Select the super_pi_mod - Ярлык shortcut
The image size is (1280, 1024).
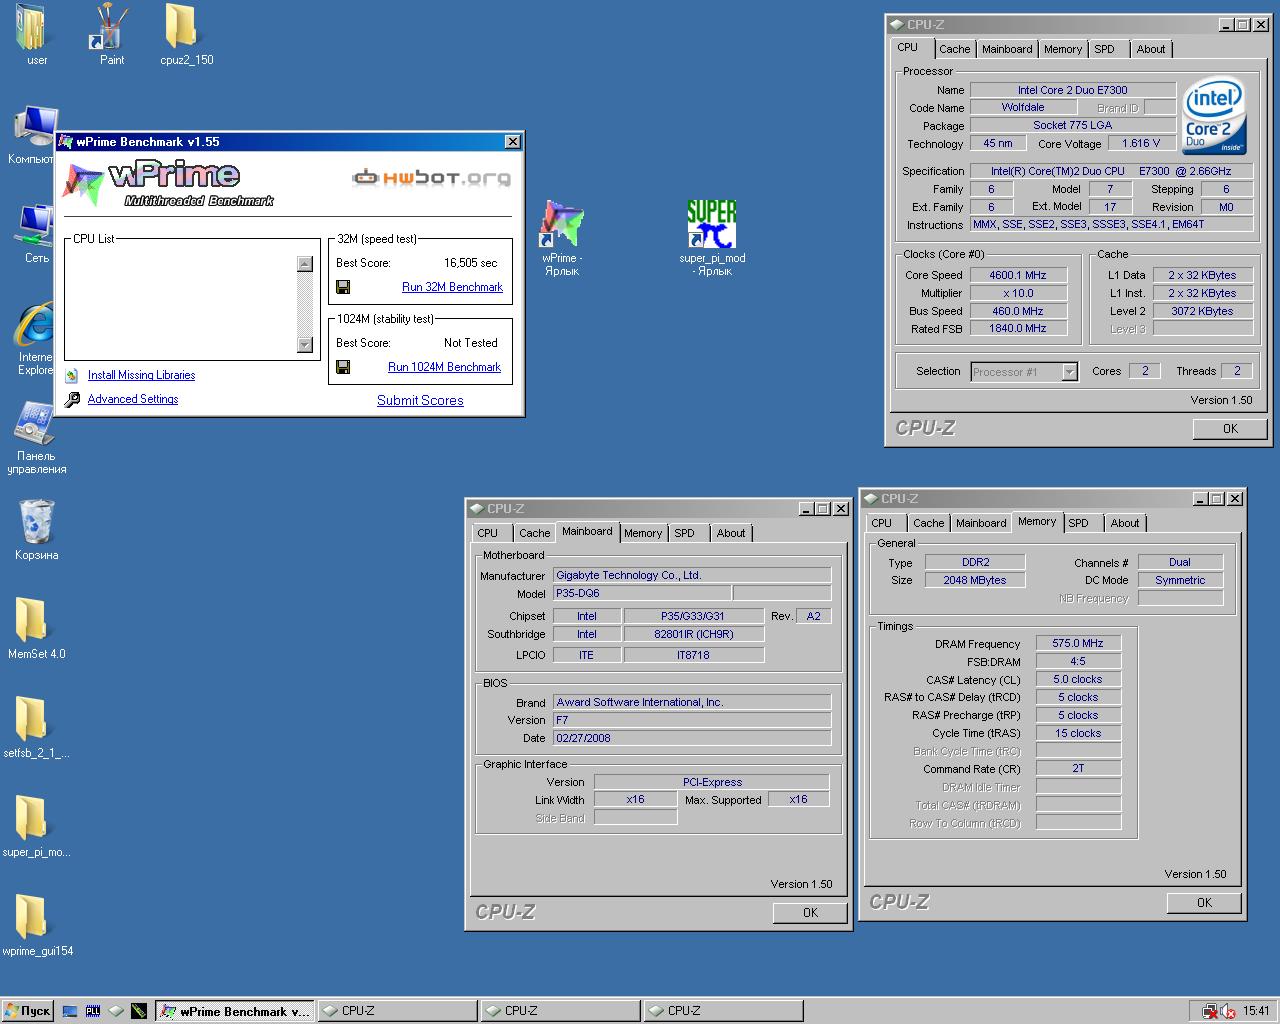click(x=712, y=224)
